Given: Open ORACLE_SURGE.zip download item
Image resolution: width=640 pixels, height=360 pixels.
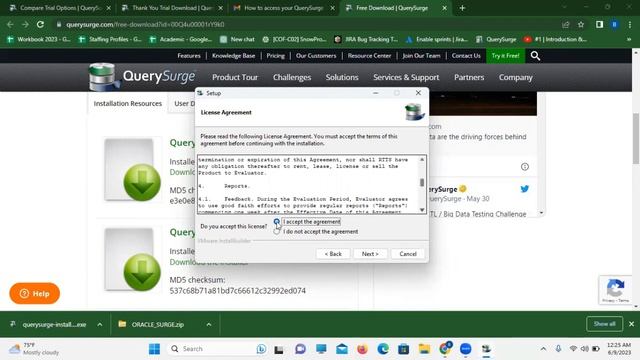Looking at the screenshot, I should [157, 324].
